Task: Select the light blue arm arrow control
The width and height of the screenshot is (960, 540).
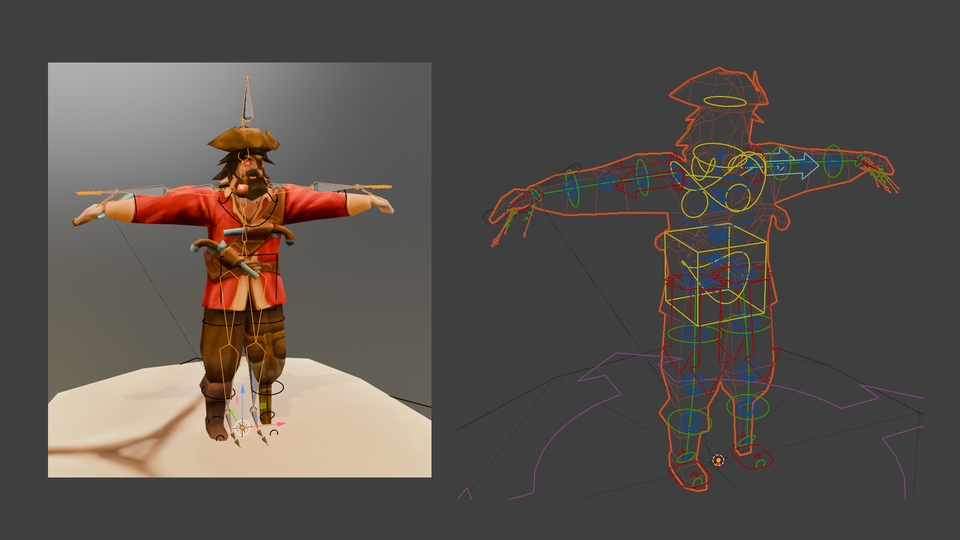Action: pos(800,163)
